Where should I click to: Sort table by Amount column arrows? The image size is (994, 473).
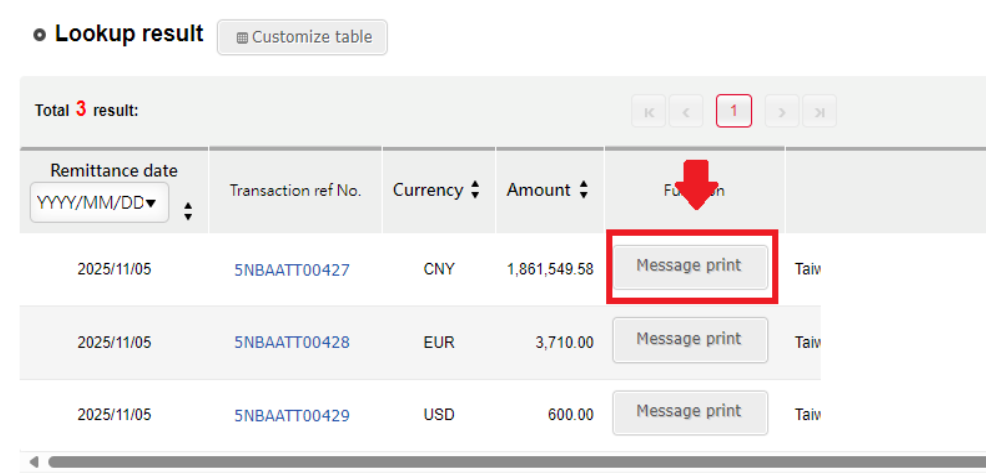pyautogui.click(x=583, y=190)
